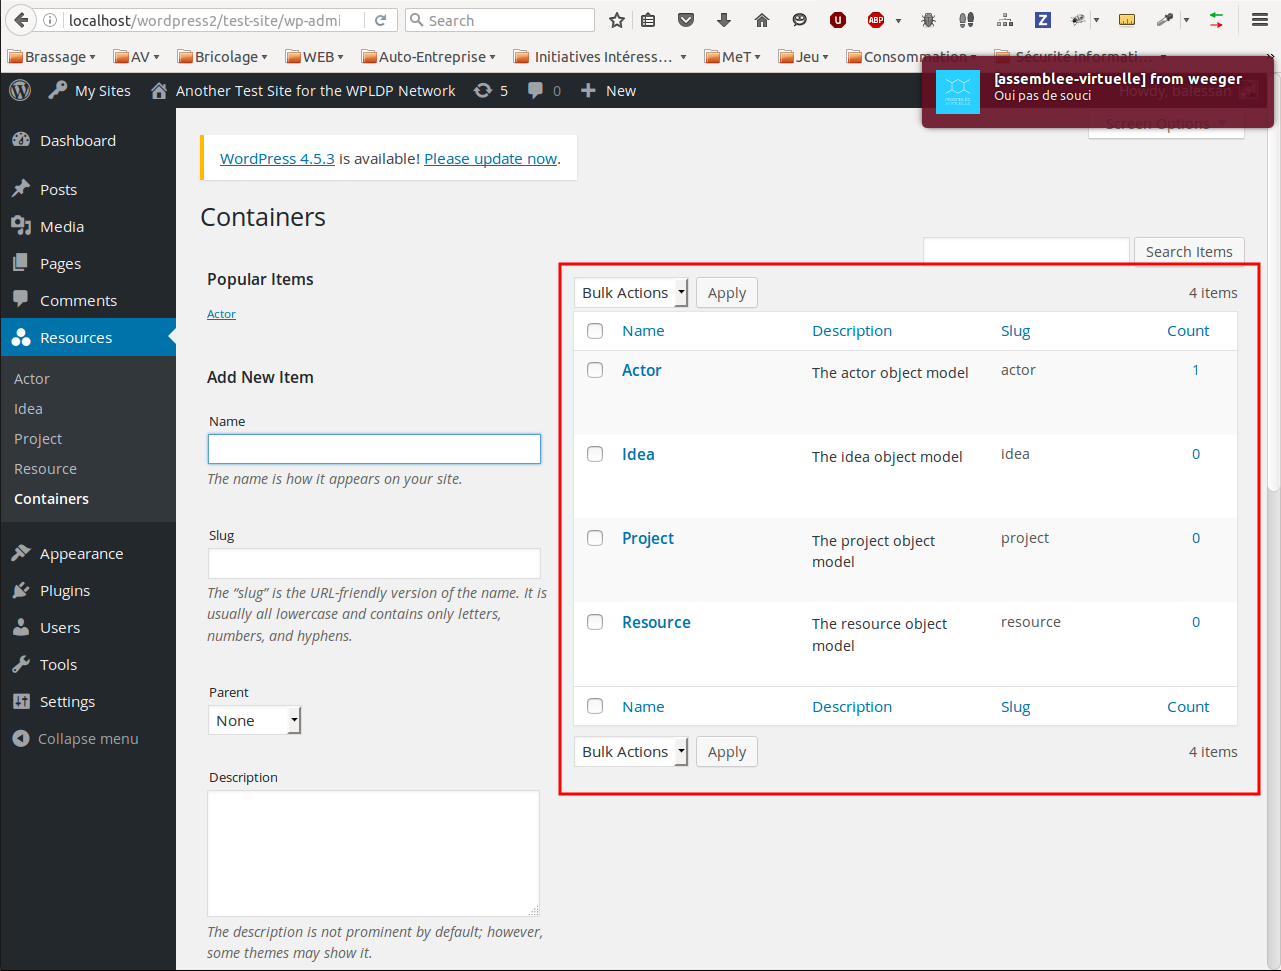
Task: Tick the select-all checkbox in table footer
Action: [x=595, y=707]
